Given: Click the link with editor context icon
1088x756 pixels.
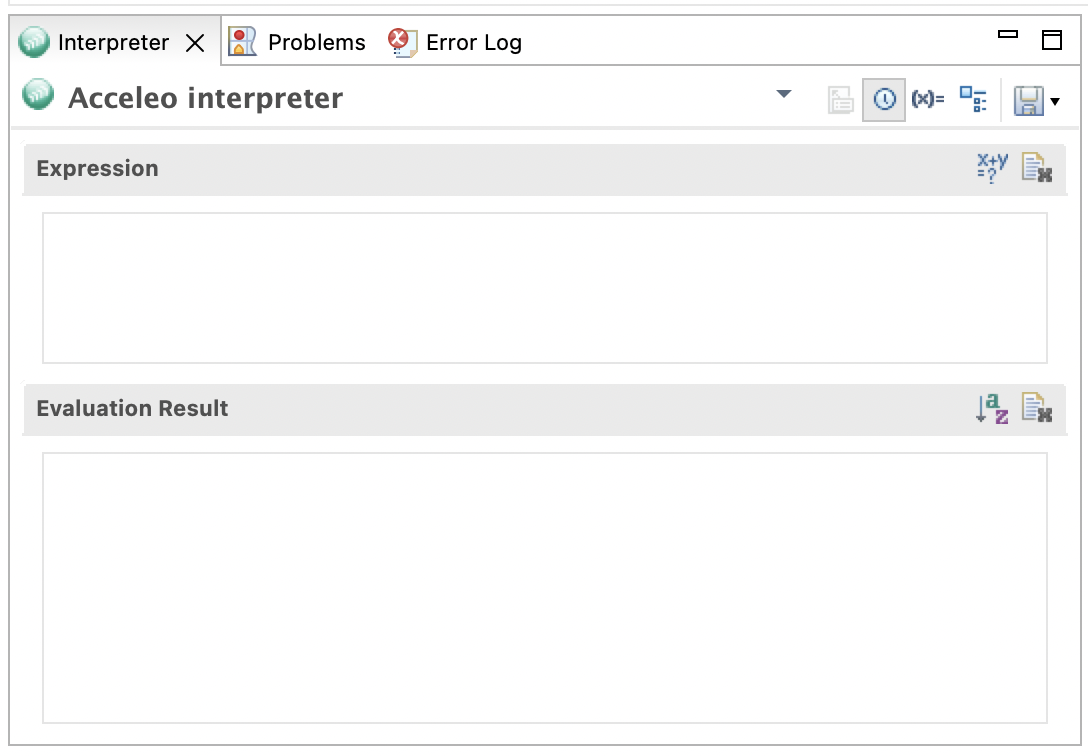Looking at the screenshot, I should (x=840, y=100).
